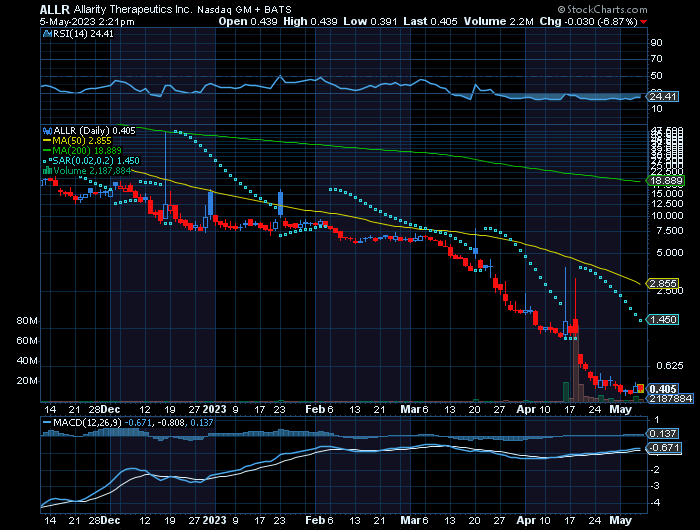The width and height of the screenshot is (700, 530).
Task: Click the 5-May-2023 2:21pm timestamp
Action: [87, 22]
